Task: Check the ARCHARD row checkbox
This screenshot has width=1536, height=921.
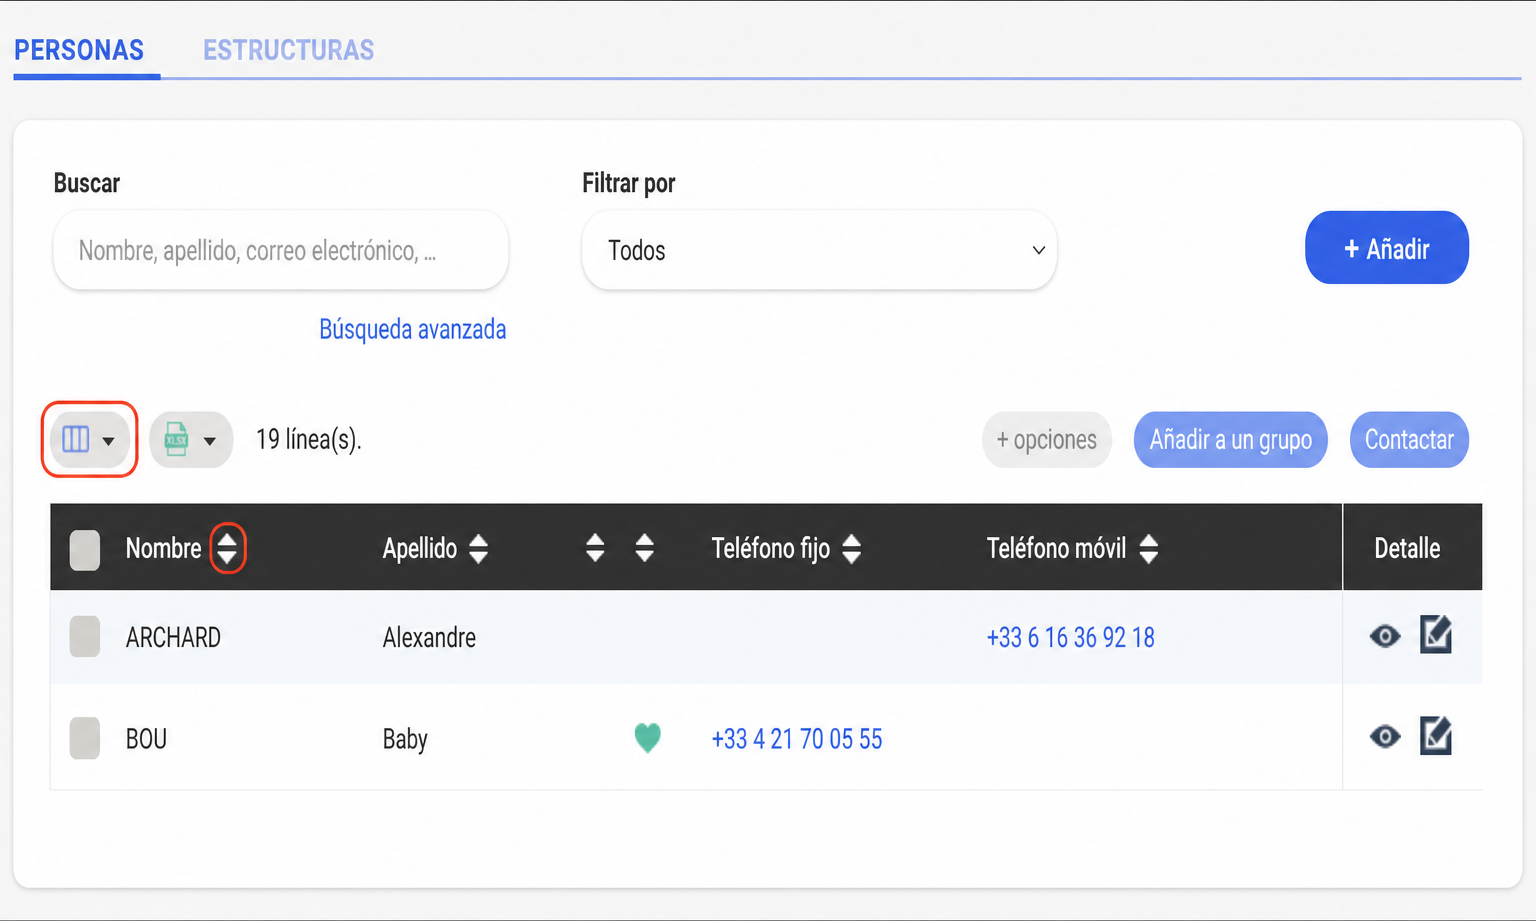Action: (x=85, y=637)
